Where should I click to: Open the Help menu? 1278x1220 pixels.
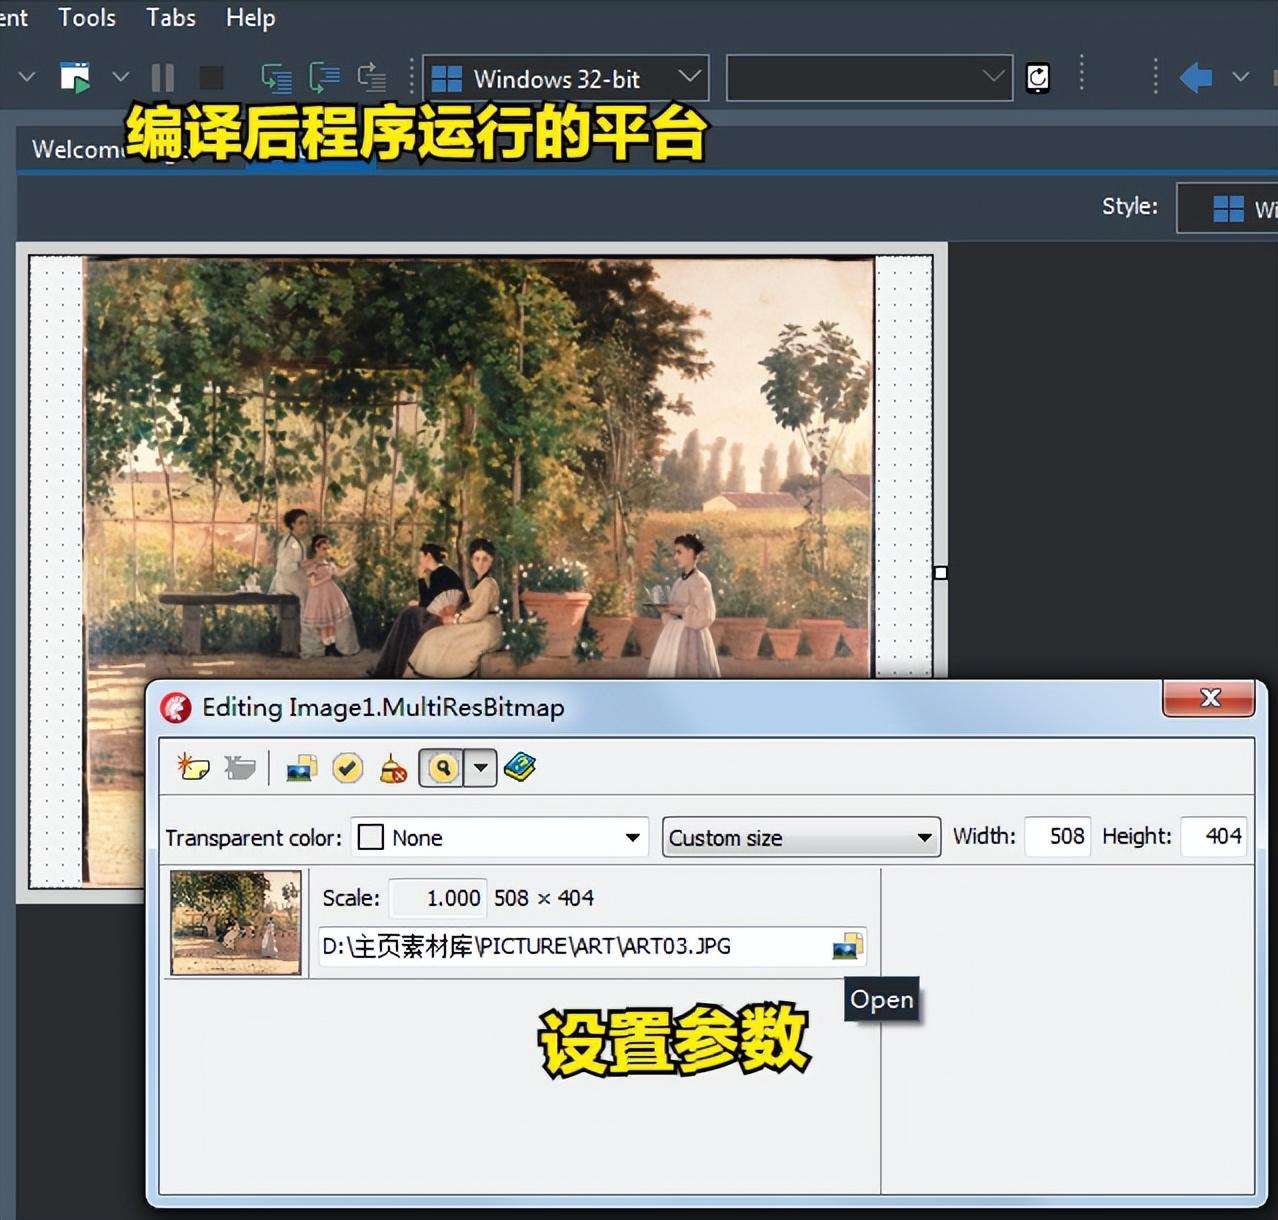click(250, 18)
